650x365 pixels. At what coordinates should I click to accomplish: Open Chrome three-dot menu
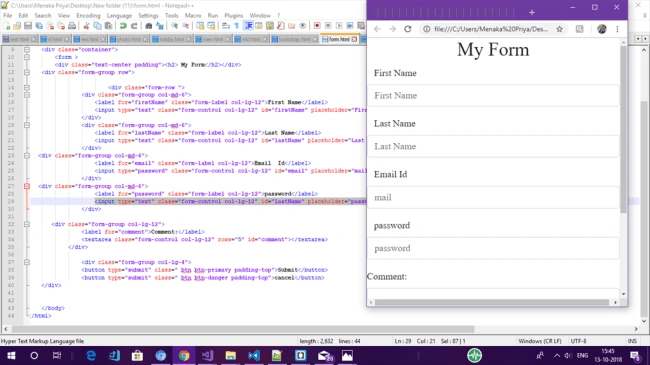coord(617,29)
